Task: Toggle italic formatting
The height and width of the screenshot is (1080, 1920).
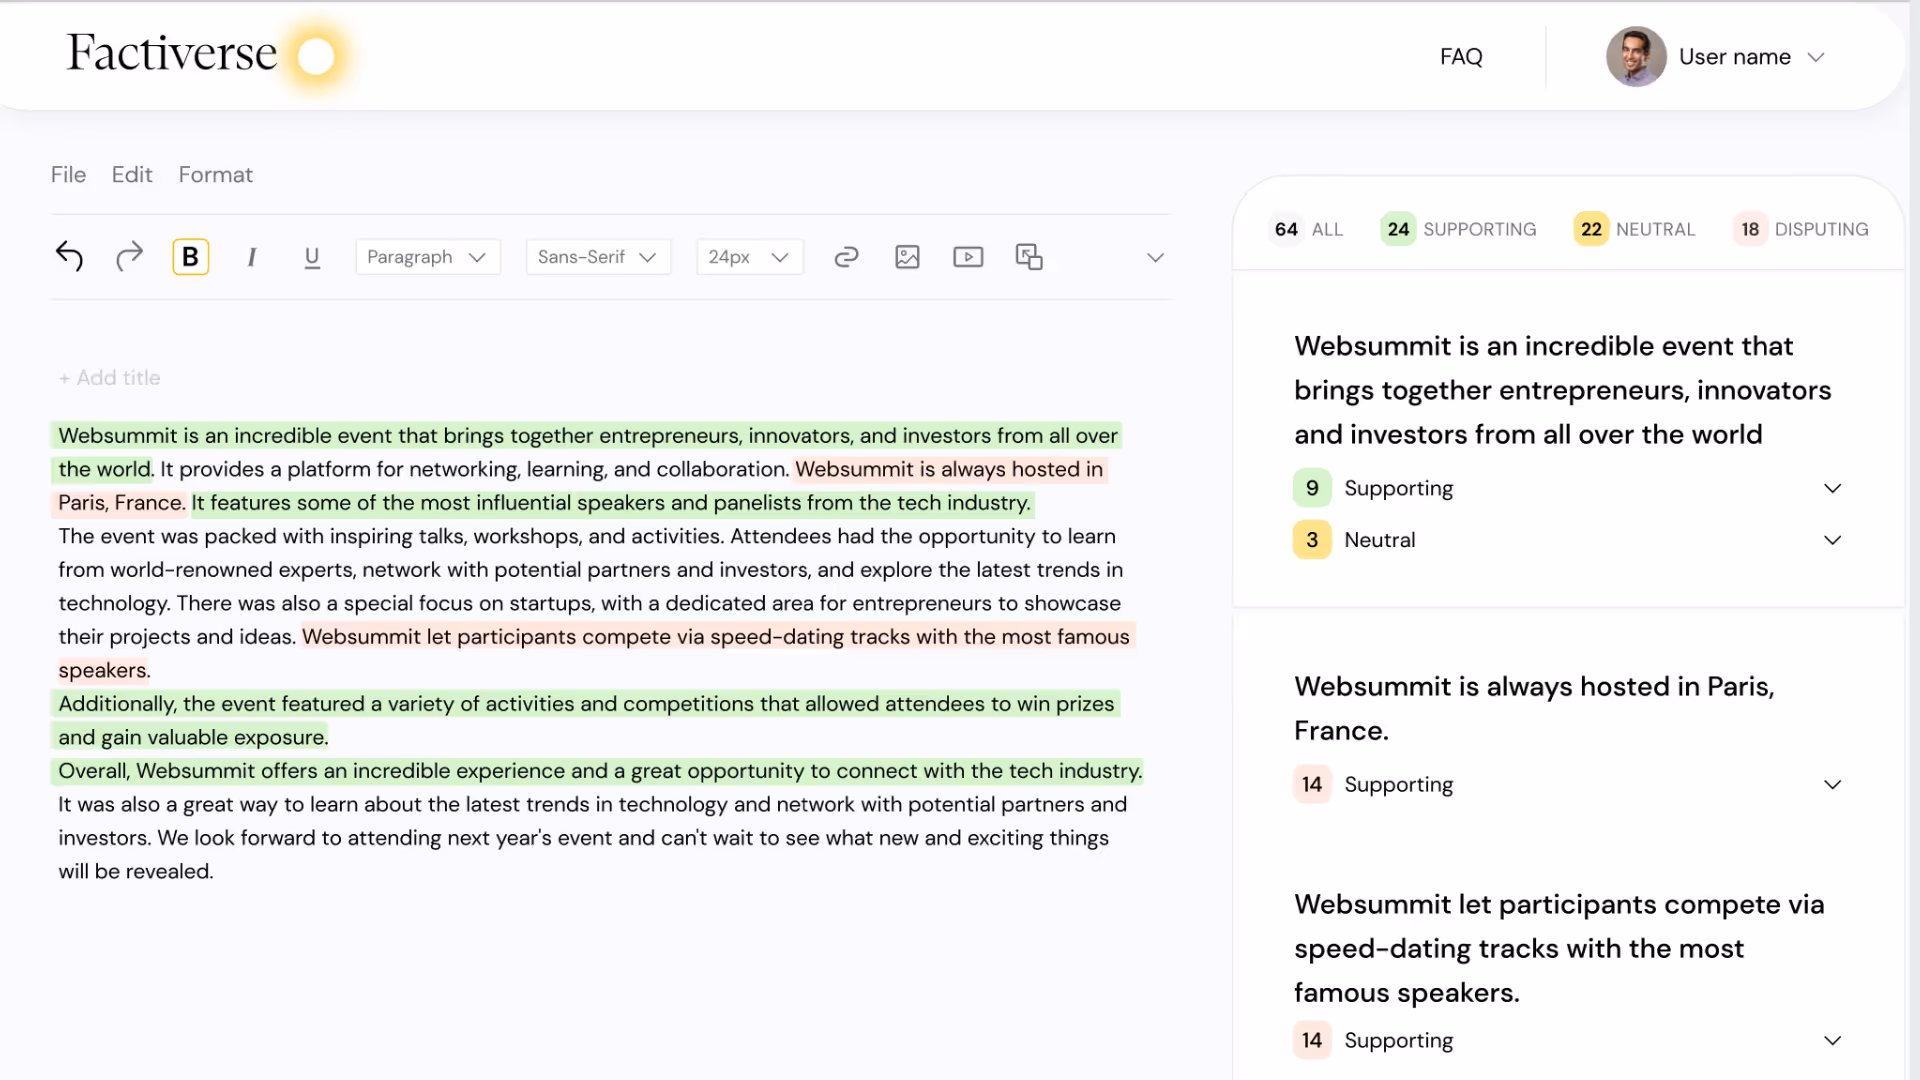Action: 251,257
